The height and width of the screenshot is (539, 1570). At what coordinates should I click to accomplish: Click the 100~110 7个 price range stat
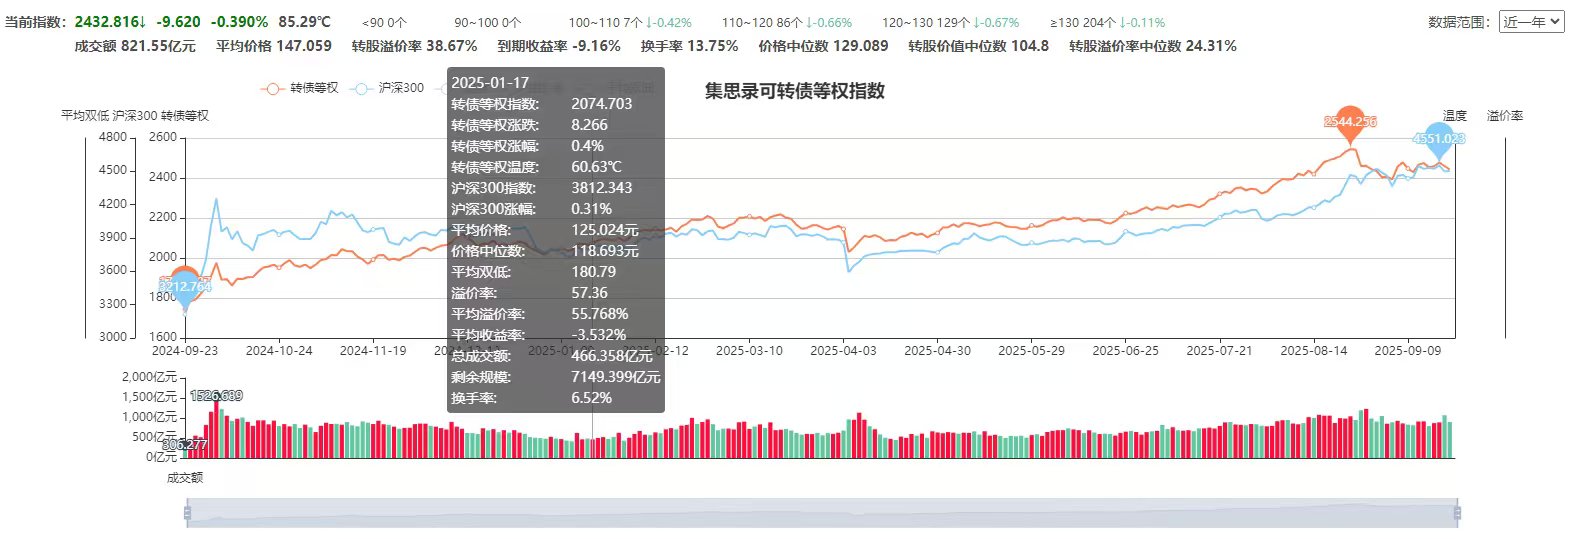pyautogui.click(x=605, y=22)
